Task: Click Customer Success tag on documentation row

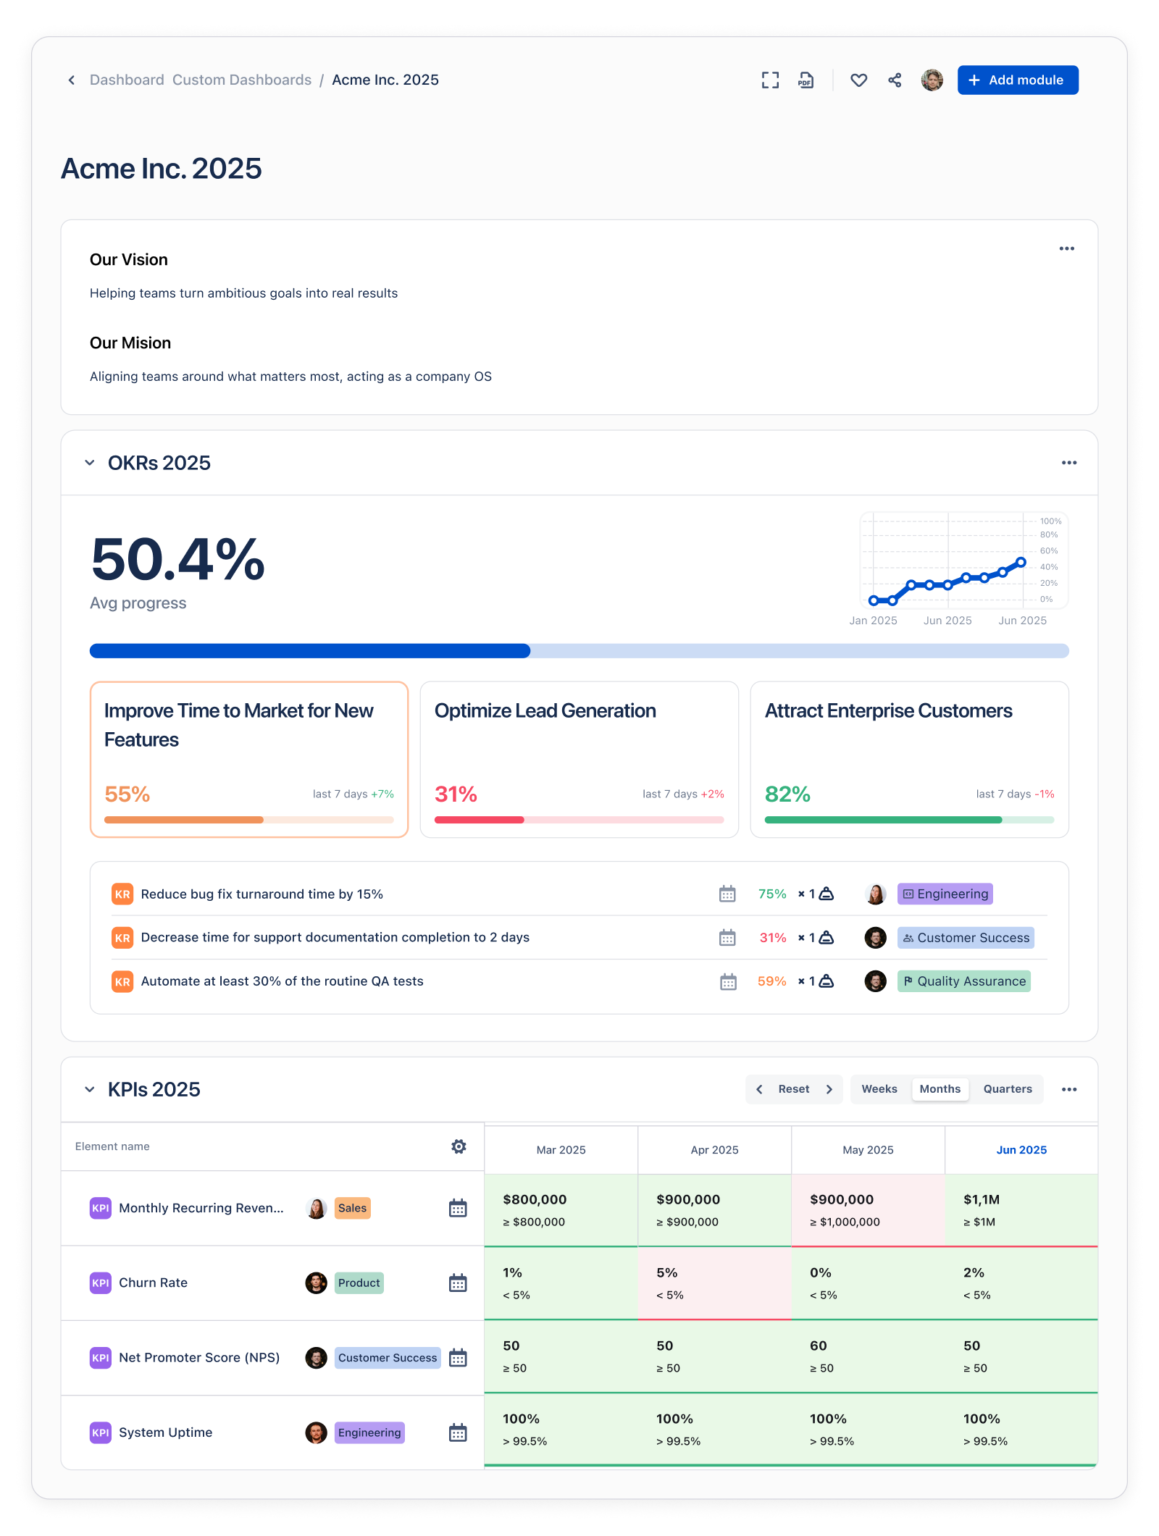Action: (x=965, y=938)
